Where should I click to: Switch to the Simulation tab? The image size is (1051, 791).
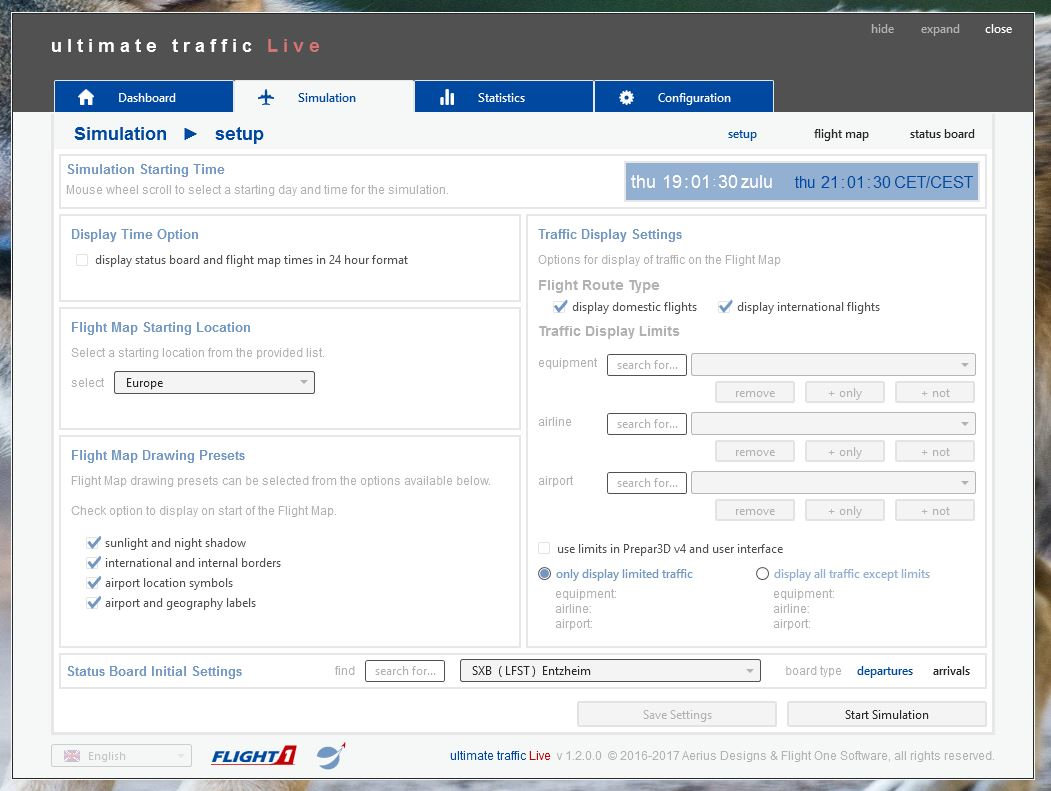click(324, 97)
